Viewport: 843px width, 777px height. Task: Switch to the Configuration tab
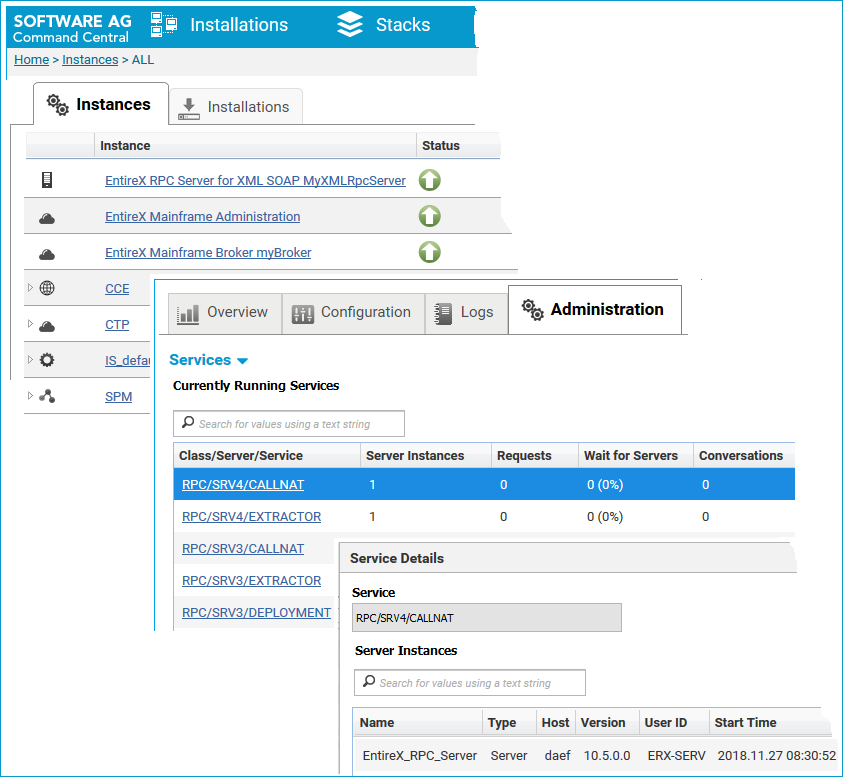coord(353,313)
